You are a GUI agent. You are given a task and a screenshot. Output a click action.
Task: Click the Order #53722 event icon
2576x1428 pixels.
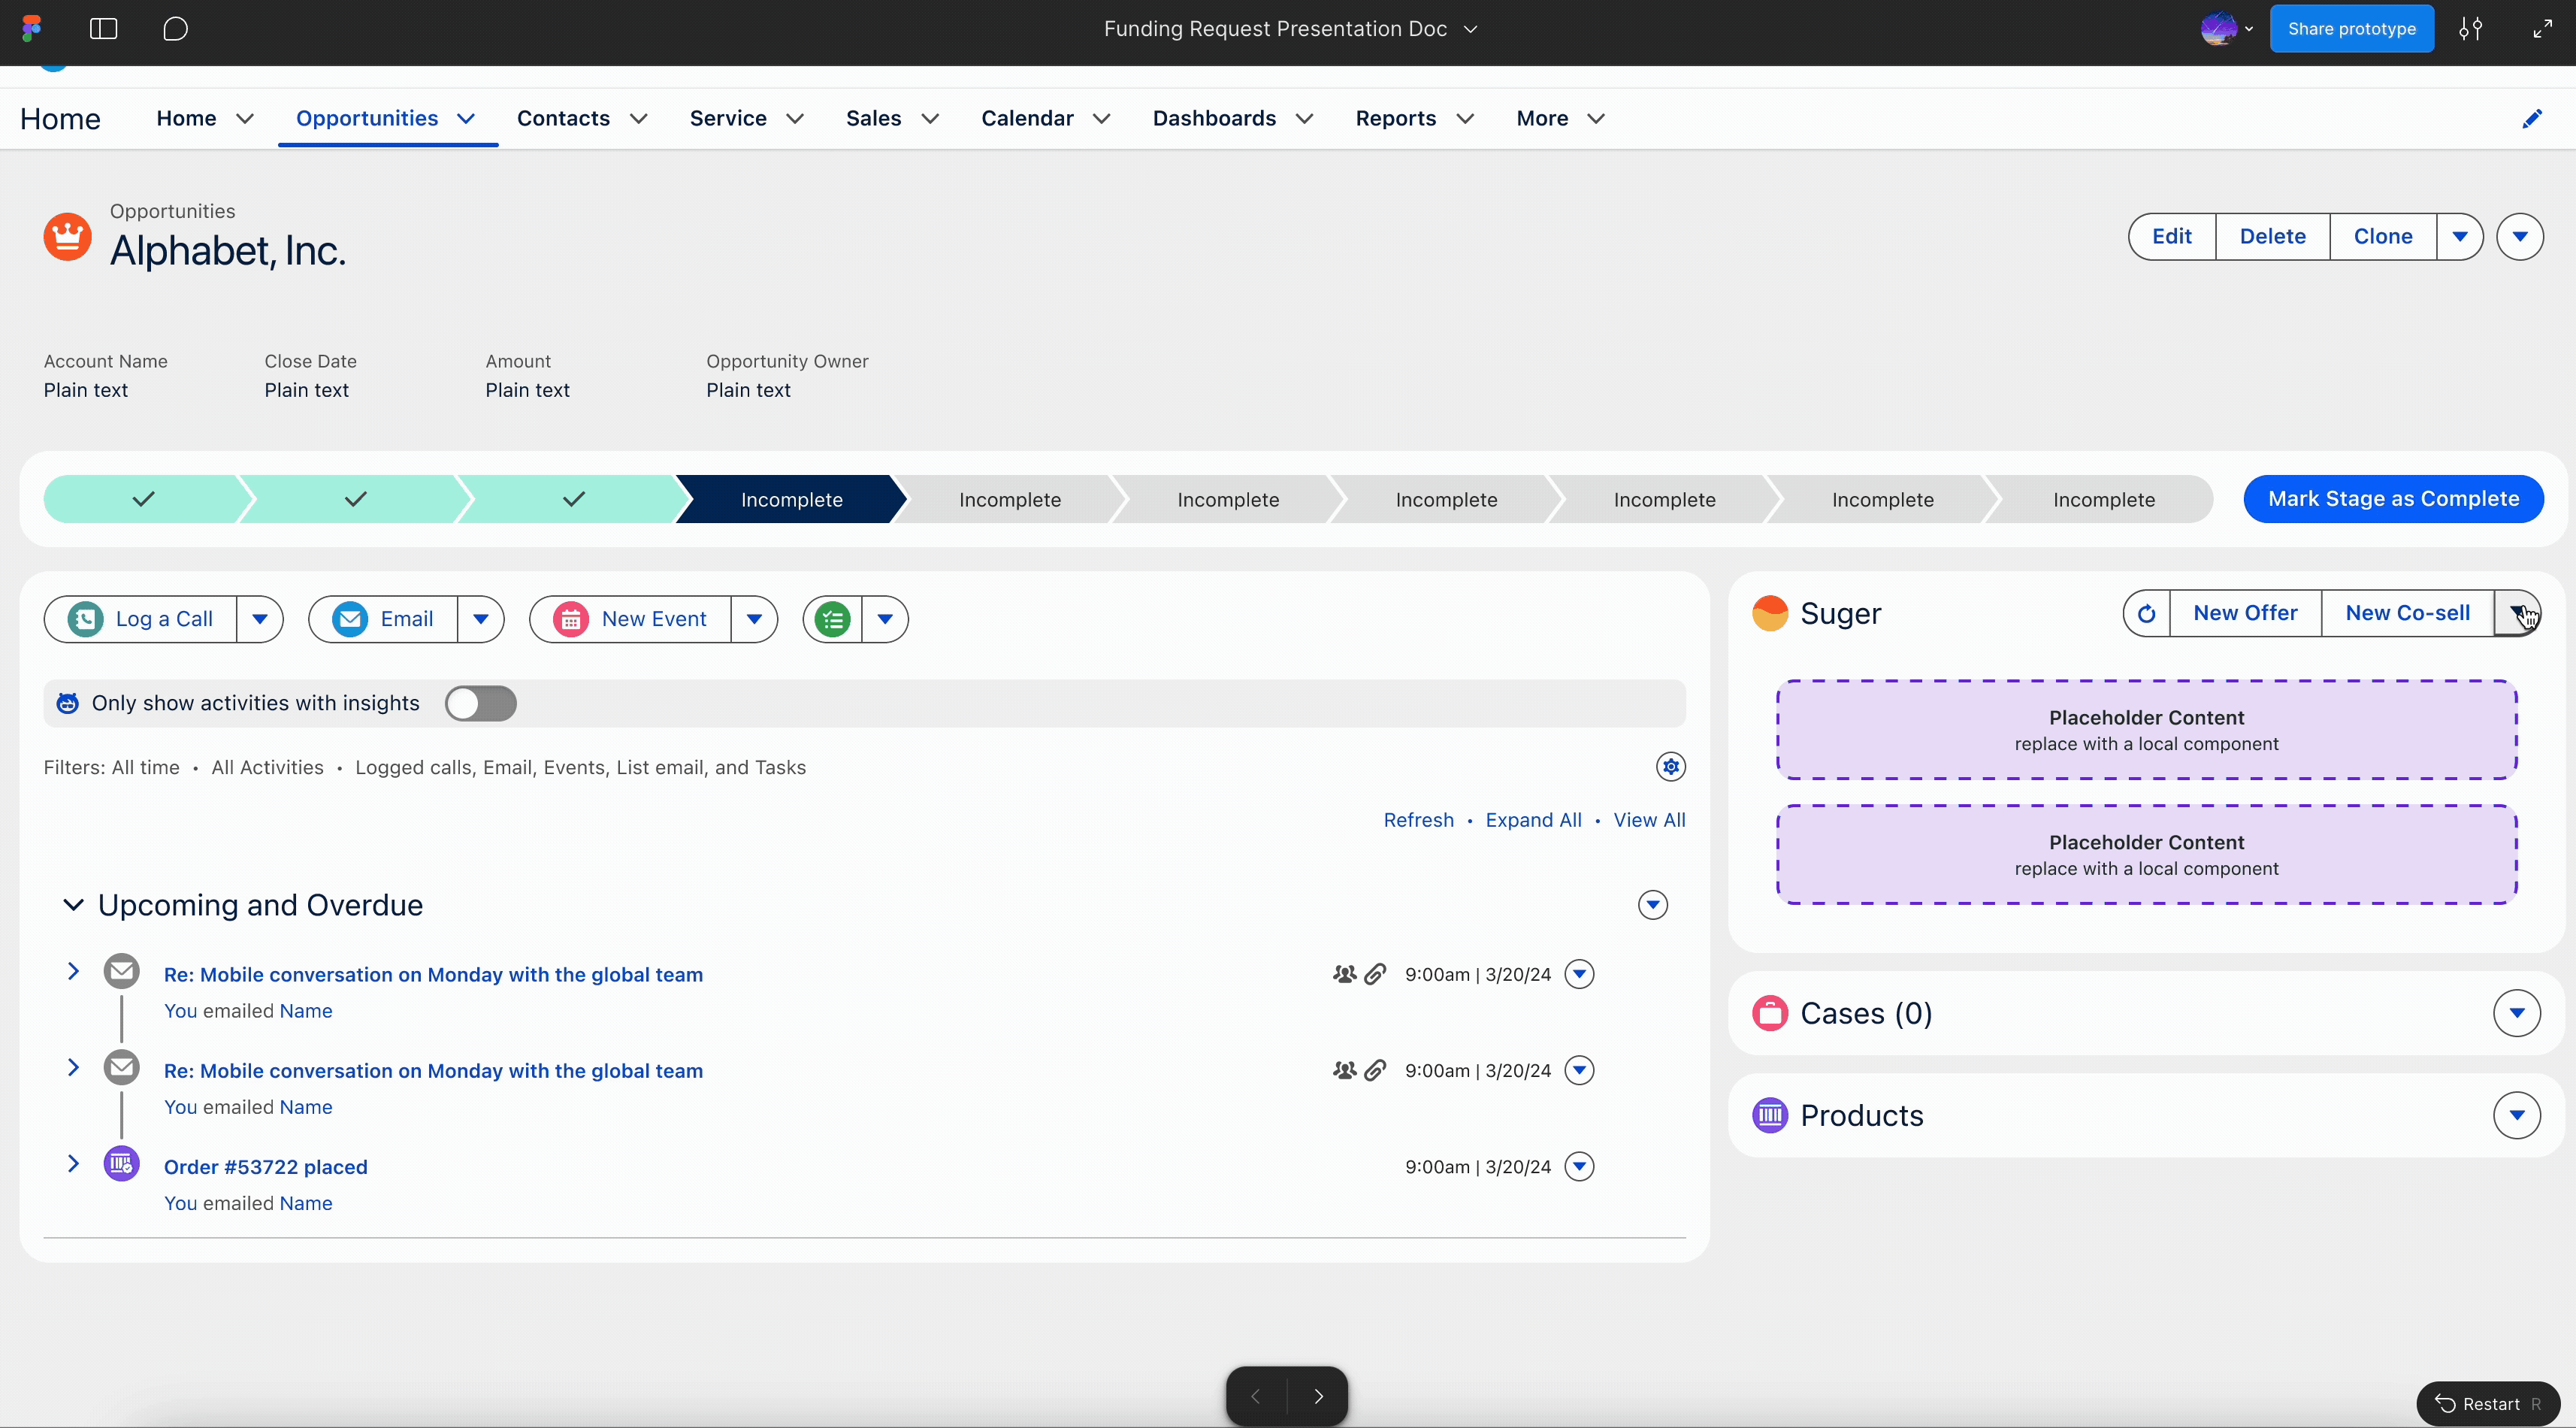pos(121,1163)
